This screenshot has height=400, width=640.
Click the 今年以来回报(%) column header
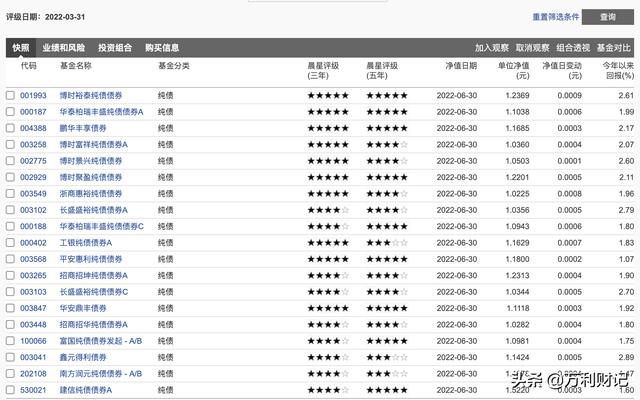[x=618, y=71]
